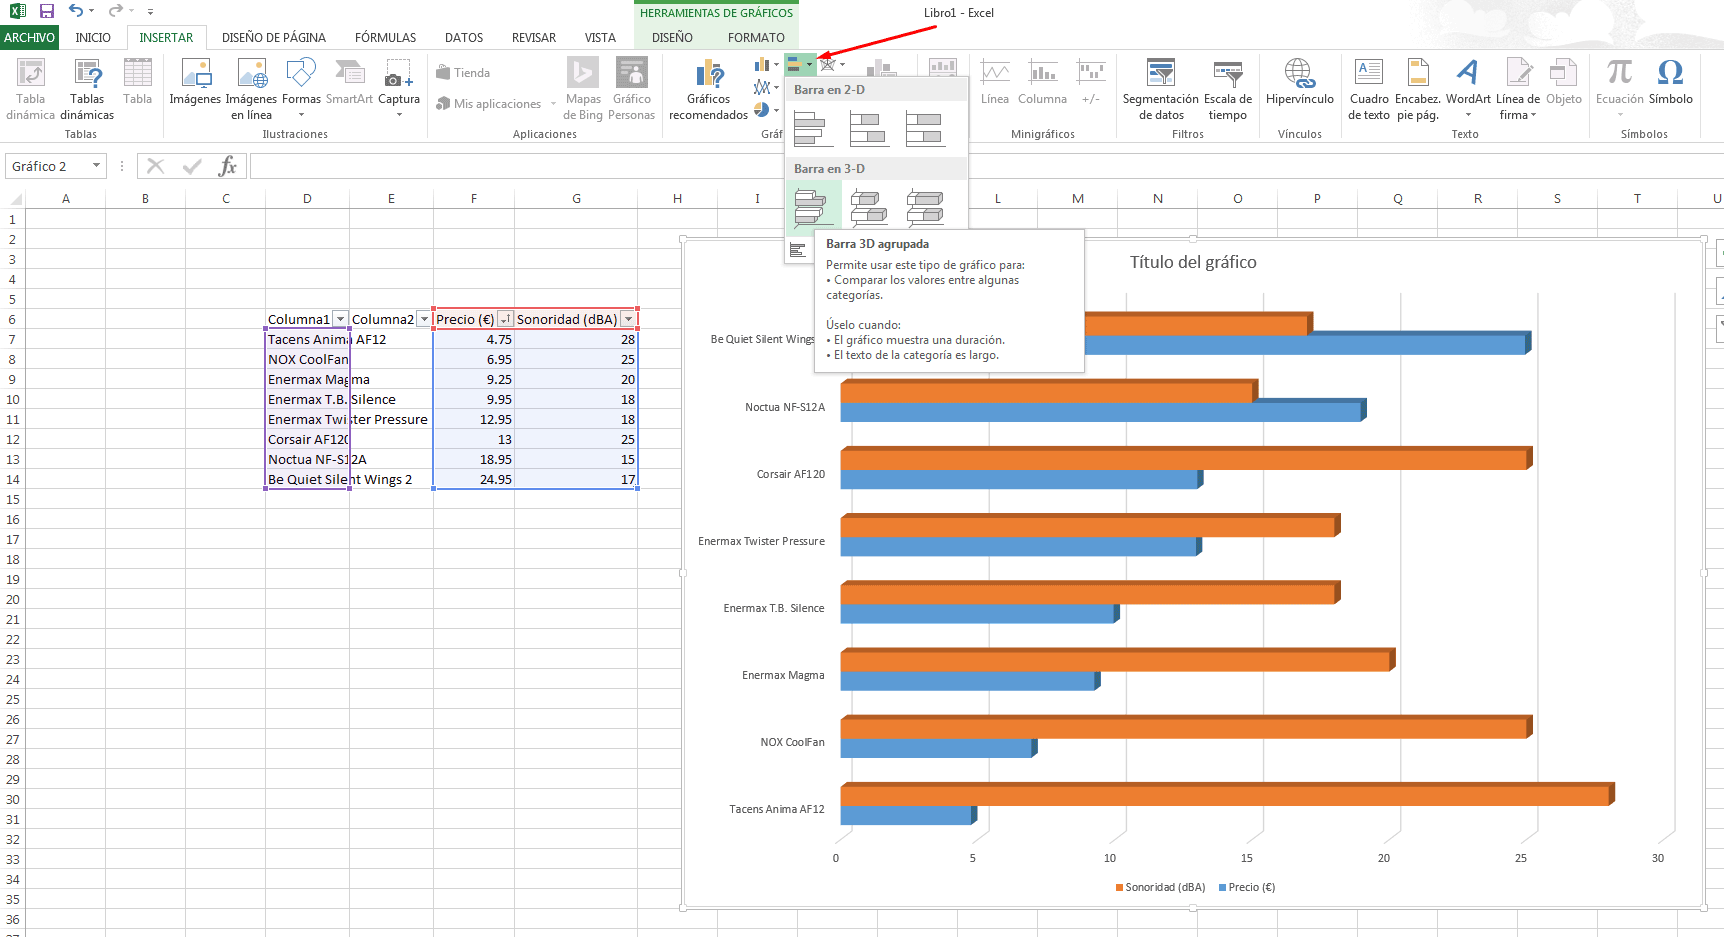The width and height of the screenshot is (1724, 937).
Task: Insert a Columna sparkline
Action: [x=1042, y=82]
